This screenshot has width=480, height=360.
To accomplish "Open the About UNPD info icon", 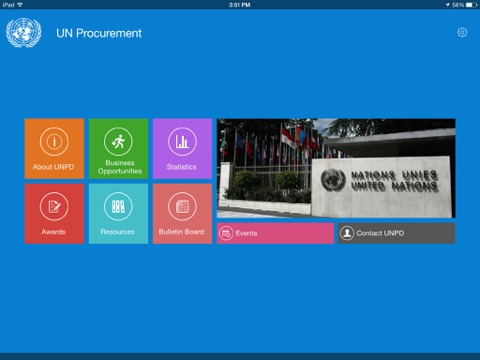I will click(x=54, y=142).
